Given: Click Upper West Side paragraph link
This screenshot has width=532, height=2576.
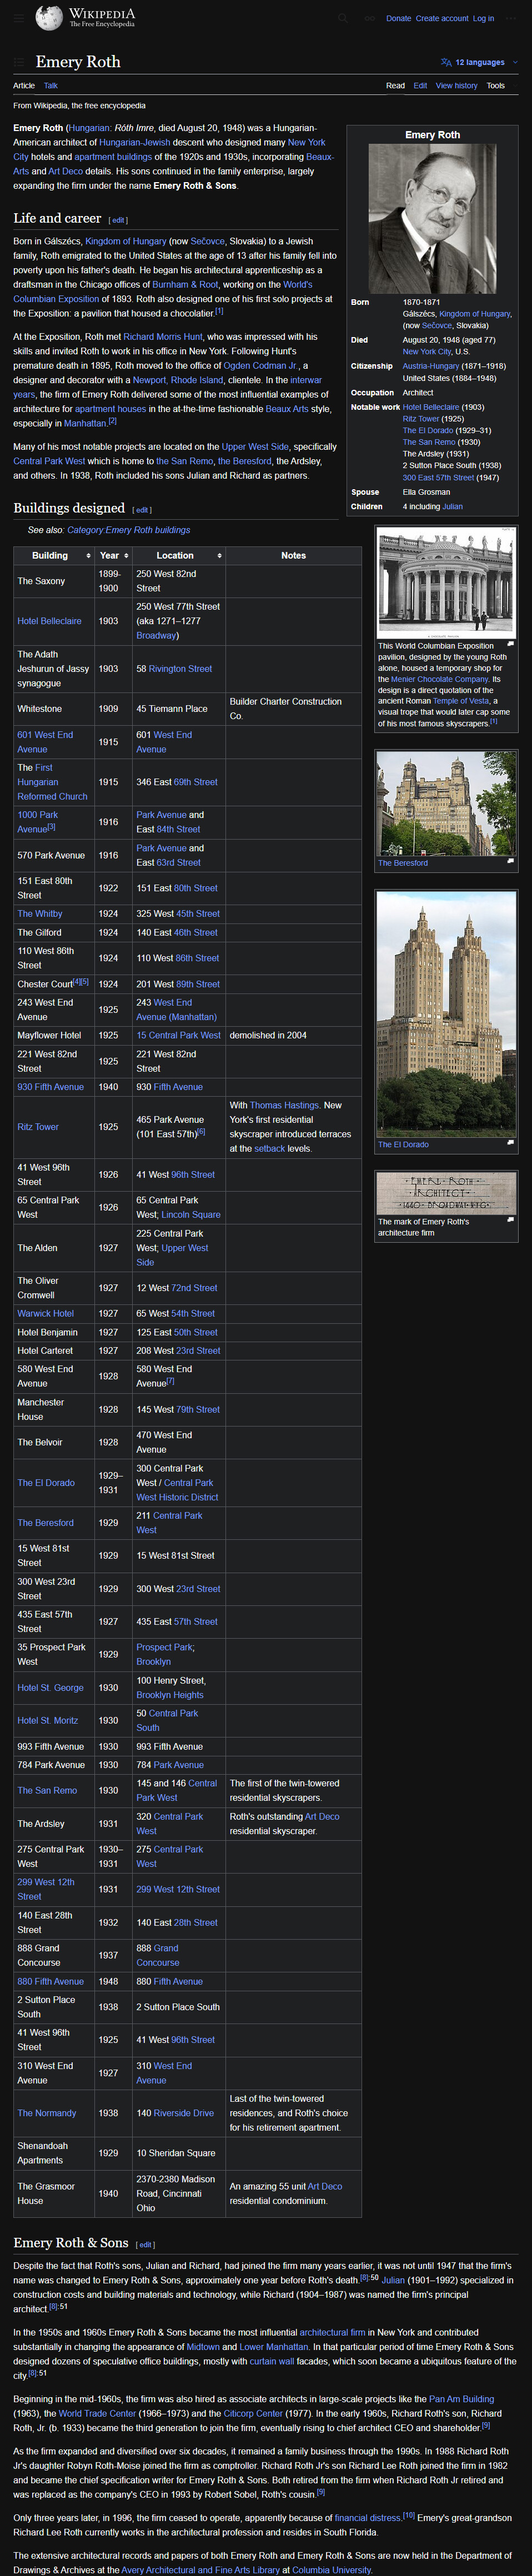Looking at the screenshot, I should 255,447.
